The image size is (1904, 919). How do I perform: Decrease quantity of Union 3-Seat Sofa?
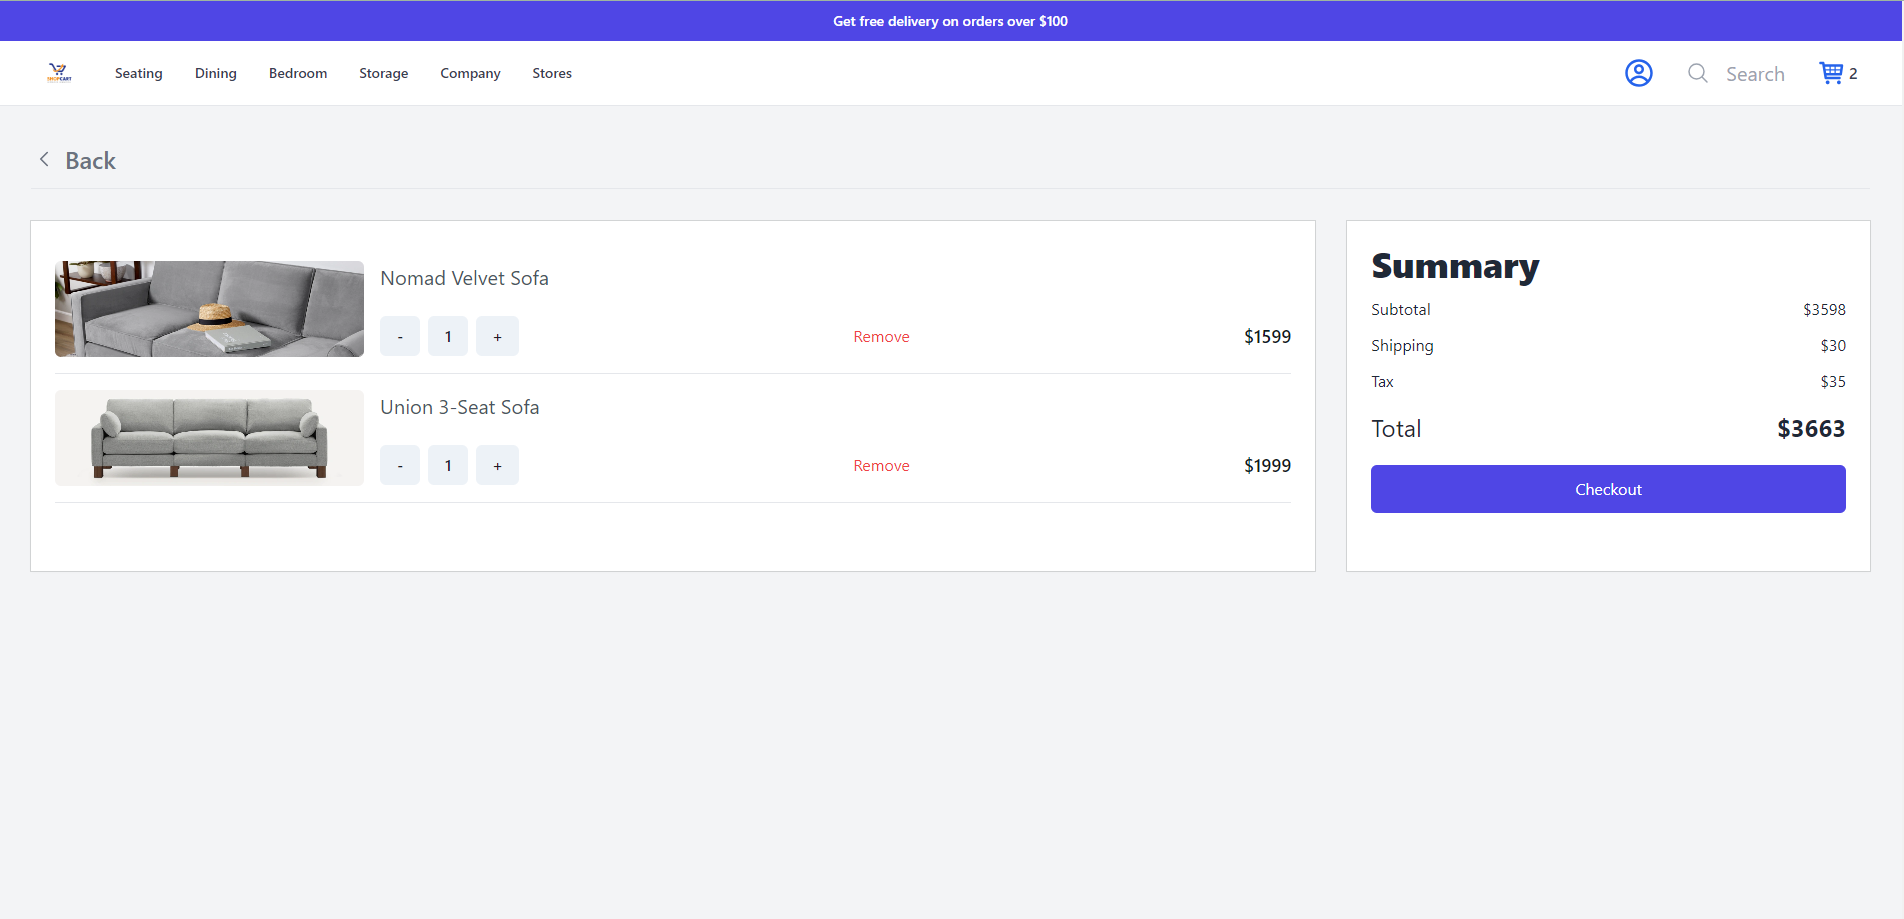click(x=399, y=465)
